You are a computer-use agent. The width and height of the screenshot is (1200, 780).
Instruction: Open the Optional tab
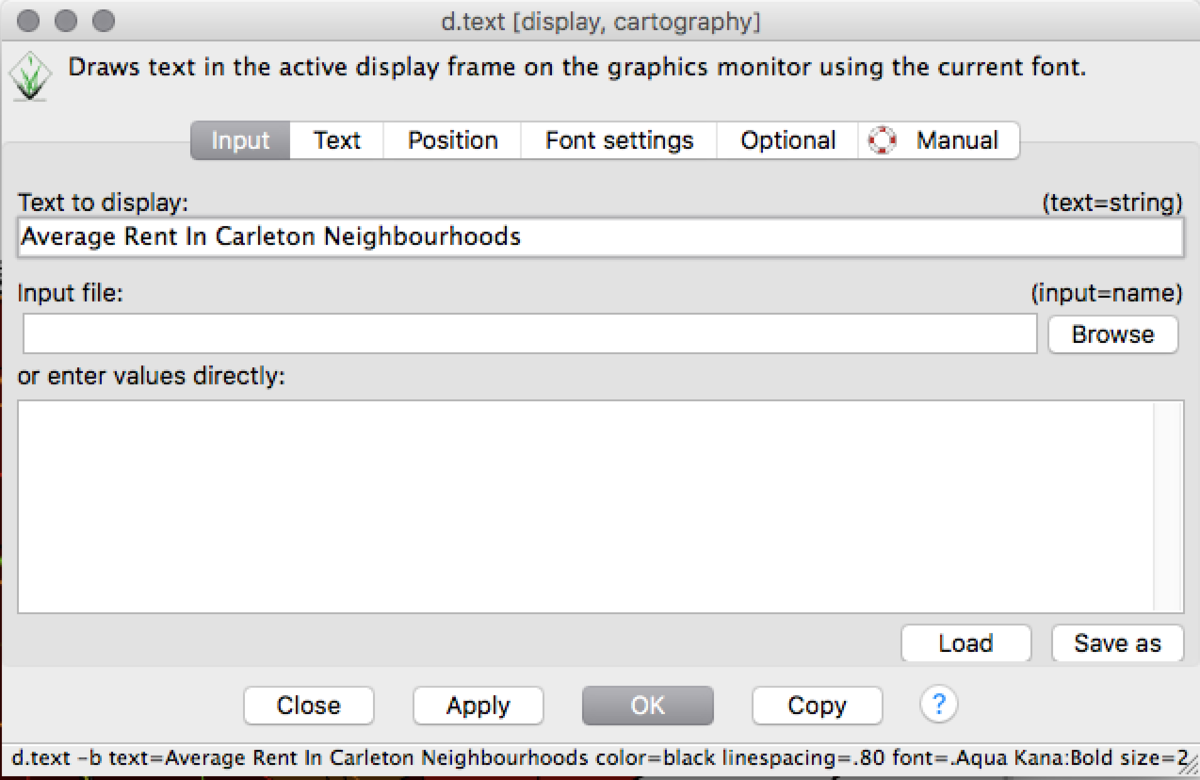click(787, 140)
